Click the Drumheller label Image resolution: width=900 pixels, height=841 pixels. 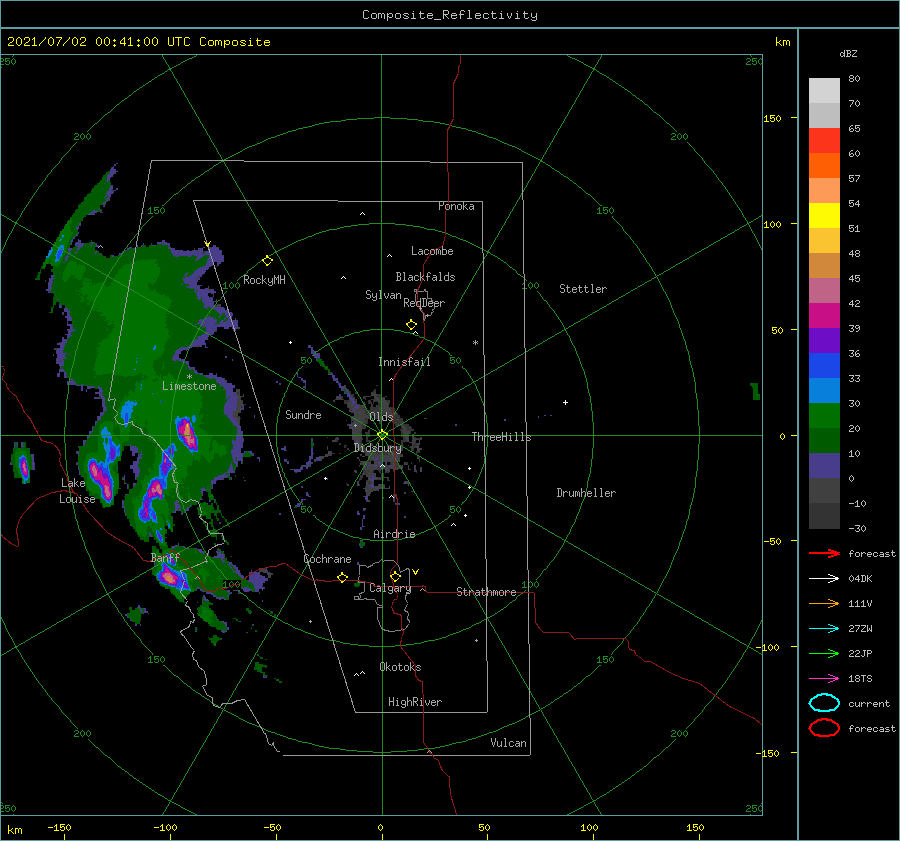pyautogui.click(x=585, y=493)
